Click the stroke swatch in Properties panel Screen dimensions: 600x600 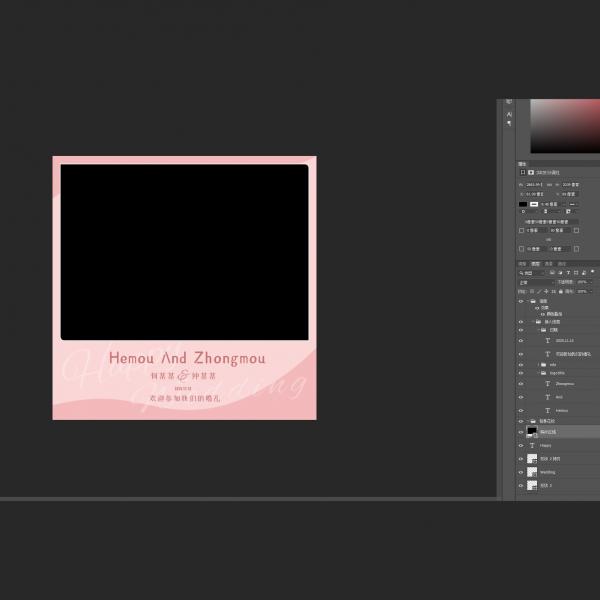tap(534, 203)
